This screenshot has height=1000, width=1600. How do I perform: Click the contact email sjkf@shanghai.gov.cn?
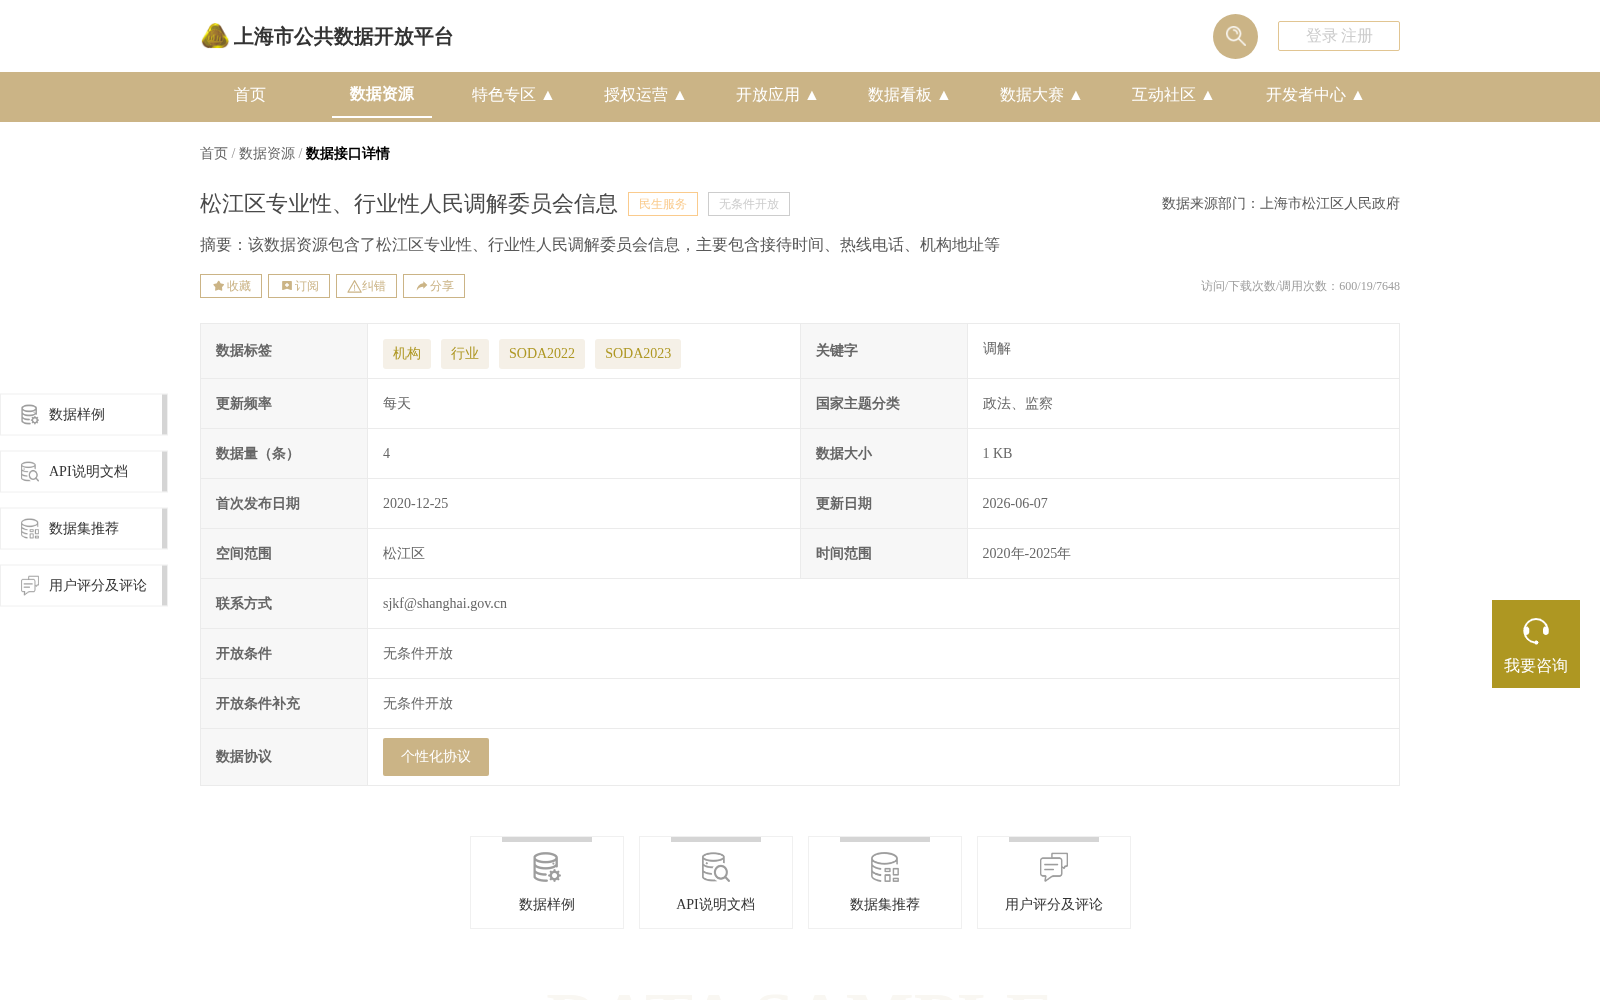click(x=445, y=604)
